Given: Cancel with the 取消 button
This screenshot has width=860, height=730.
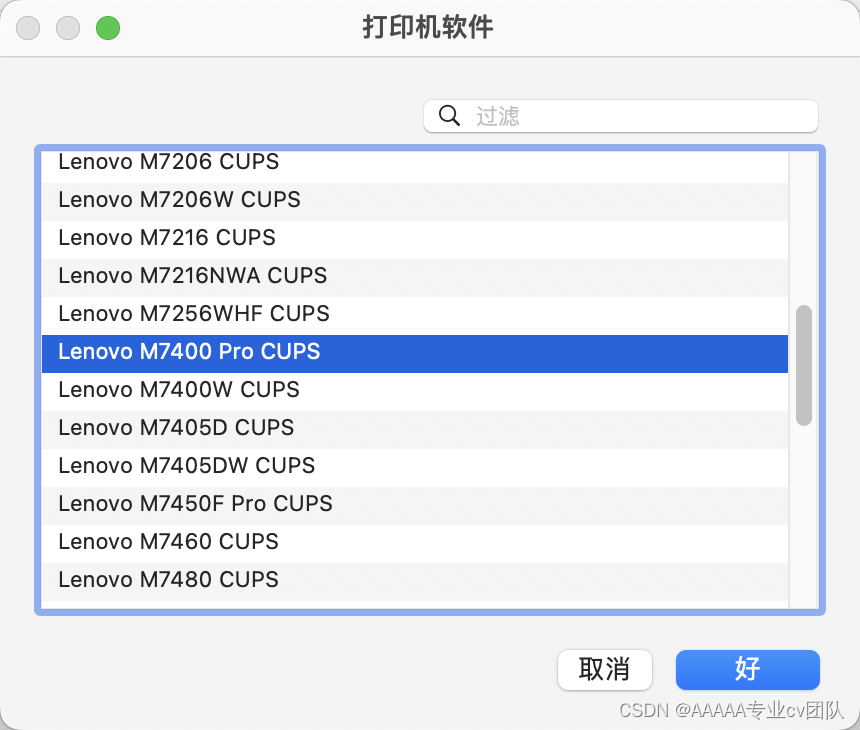Looking at the screenshot, I should click(604, 670).
